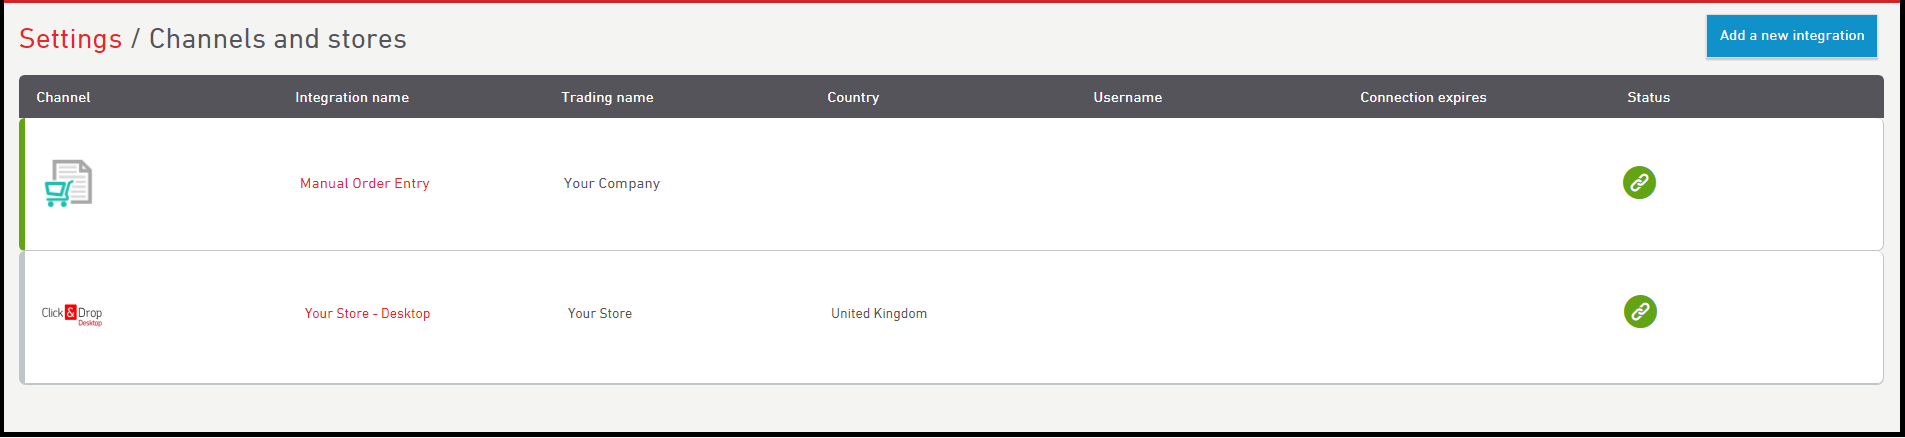Select the Your Store trading name cell
Screen dimensions: 1905x438
[600, 313]
